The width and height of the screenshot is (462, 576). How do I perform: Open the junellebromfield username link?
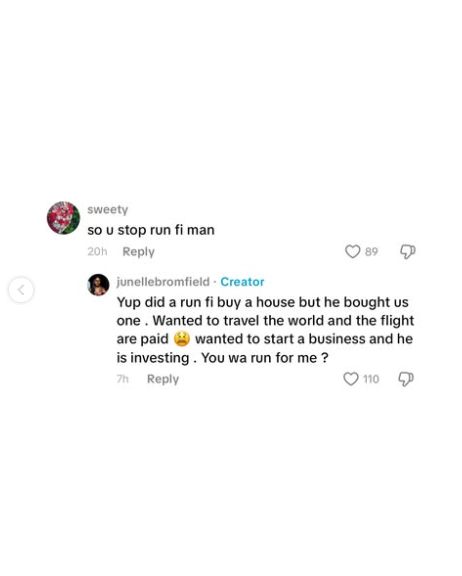163,282
